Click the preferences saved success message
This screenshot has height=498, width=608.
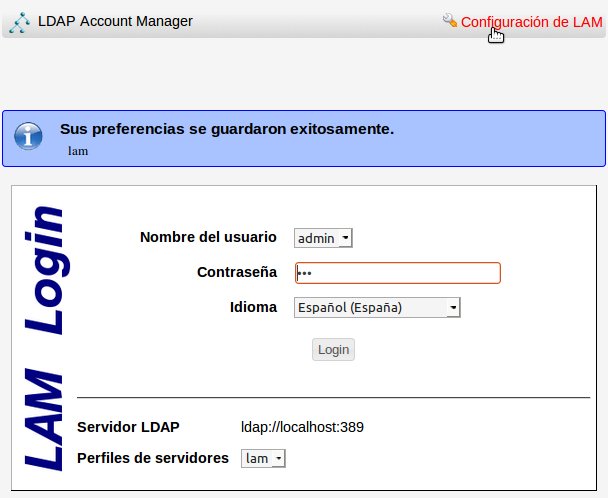click(227, 129)
